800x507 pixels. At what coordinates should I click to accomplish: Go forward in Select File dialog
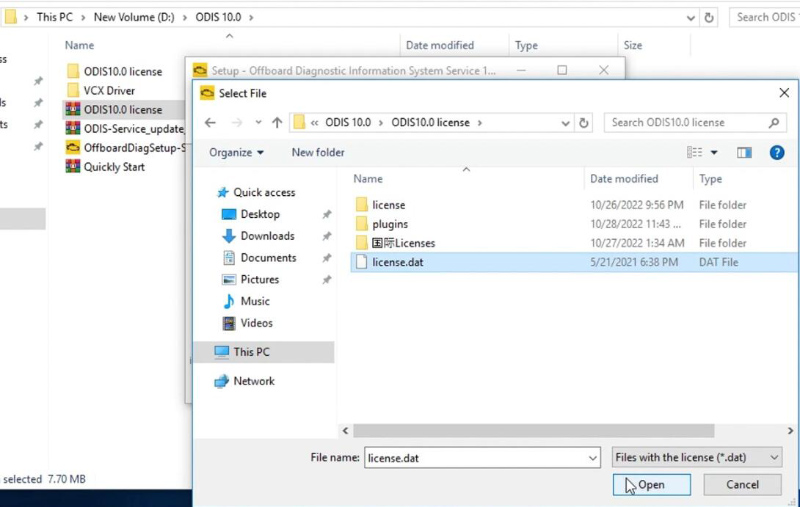(x=236, y=122)
